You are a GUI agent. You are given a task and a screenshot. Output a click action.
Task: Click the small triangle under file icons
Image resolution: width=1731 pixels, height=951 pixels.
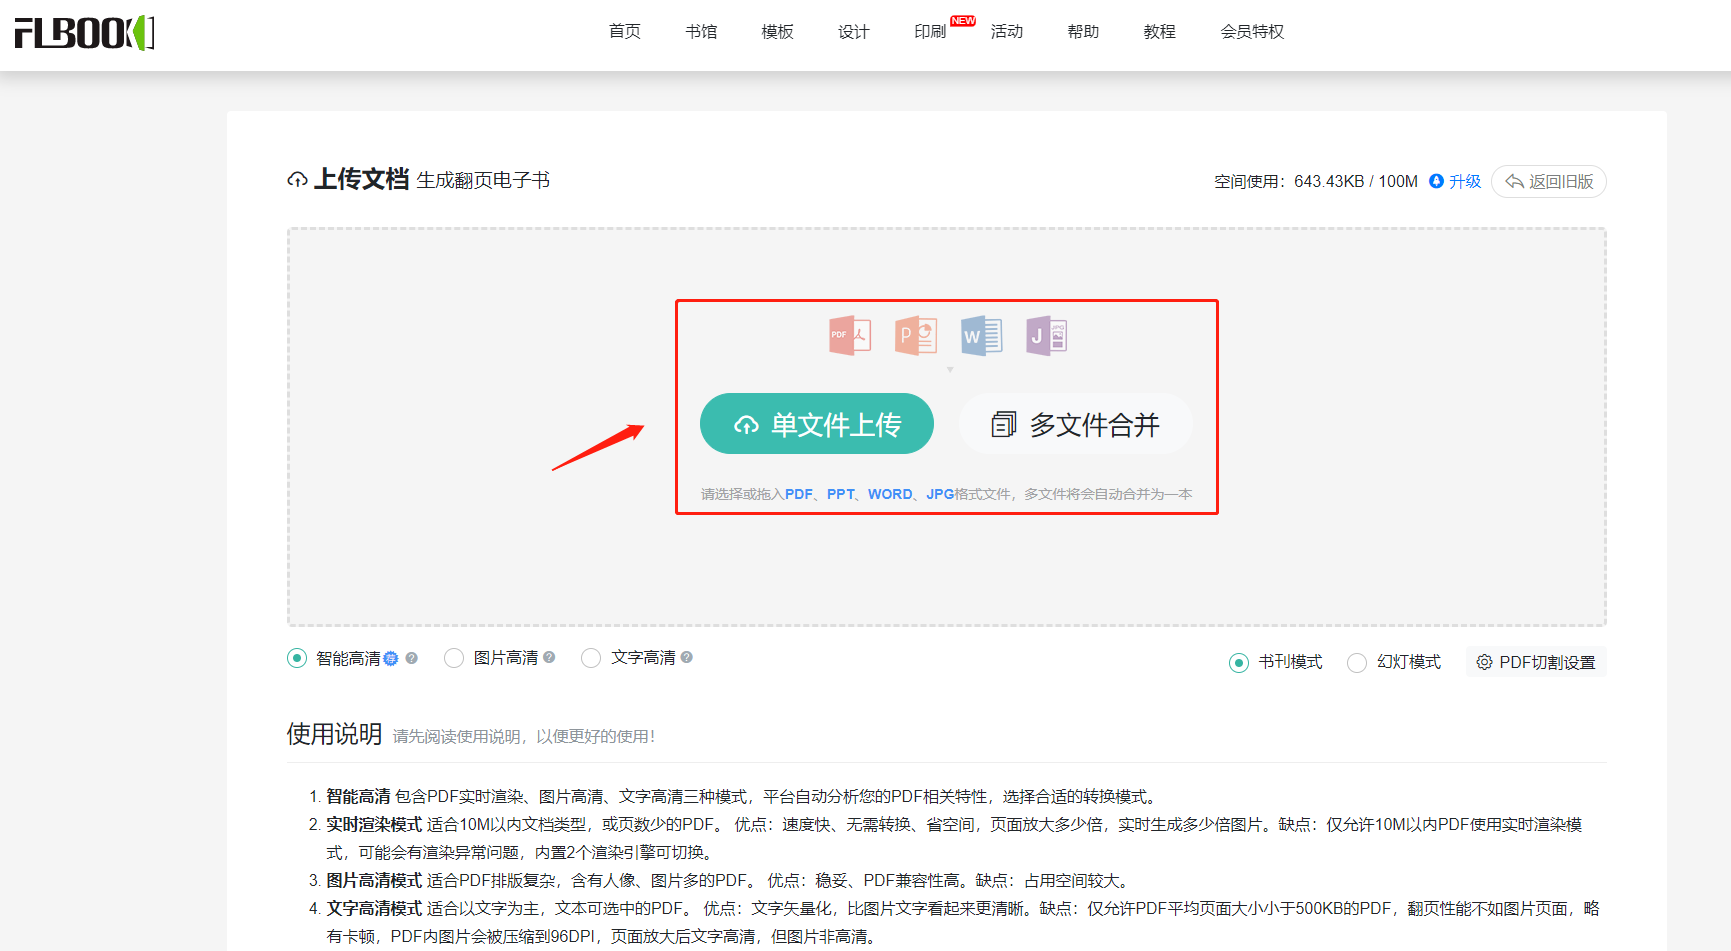pos(950,370)
